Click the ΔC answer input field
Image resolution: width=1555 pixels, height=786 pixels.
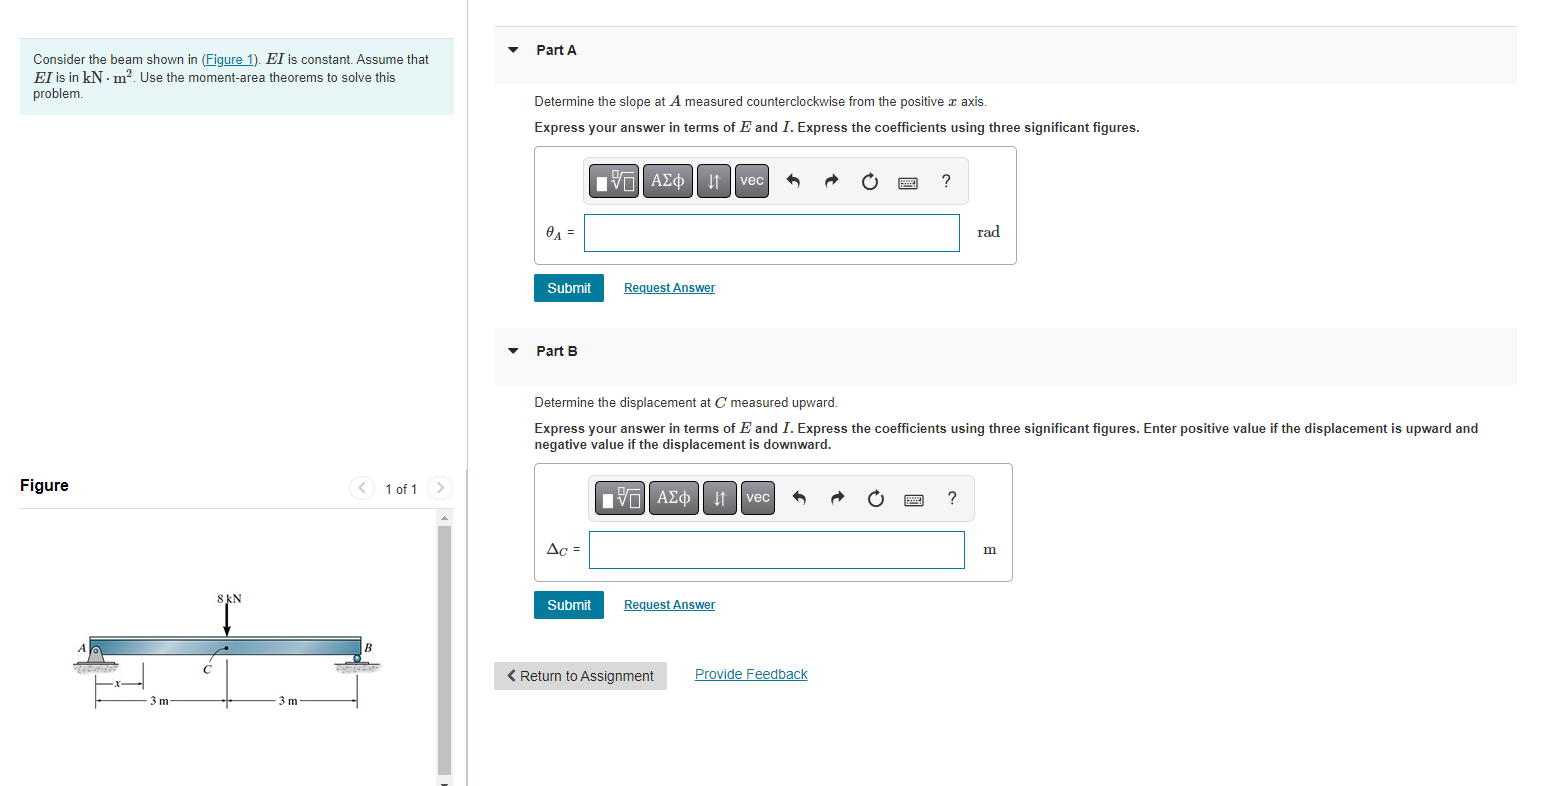(x=777, y=550)
